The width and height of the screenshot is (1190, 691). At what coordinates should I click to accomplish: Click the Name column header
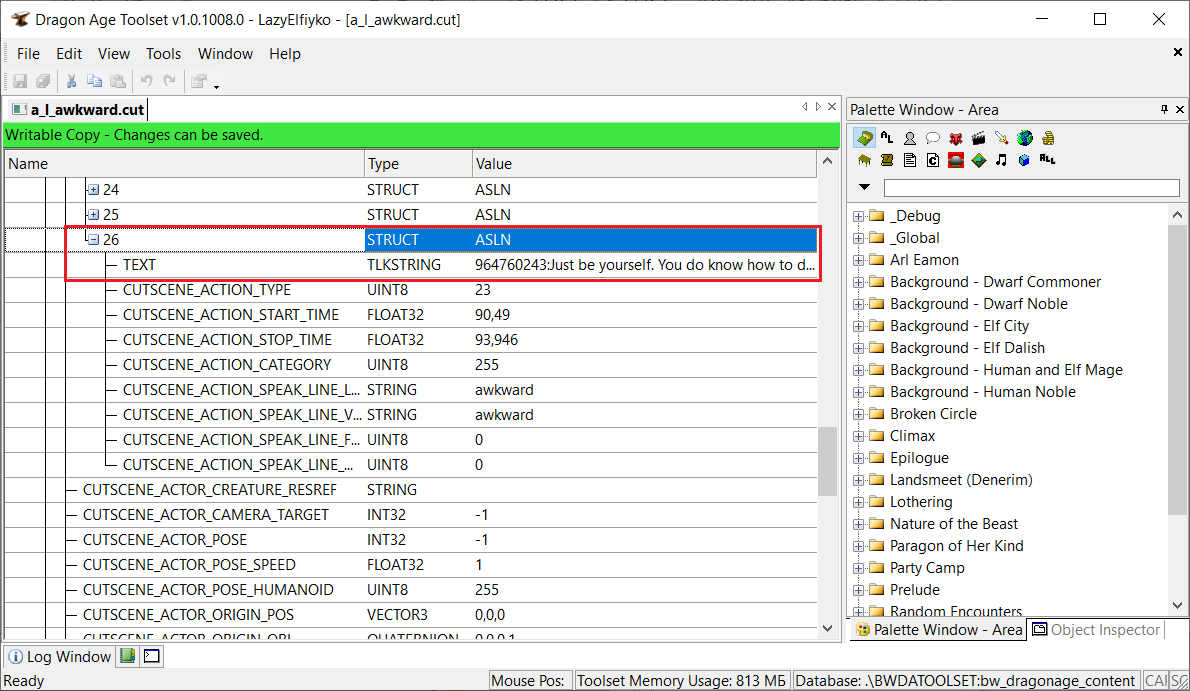(x=184, y=164)
